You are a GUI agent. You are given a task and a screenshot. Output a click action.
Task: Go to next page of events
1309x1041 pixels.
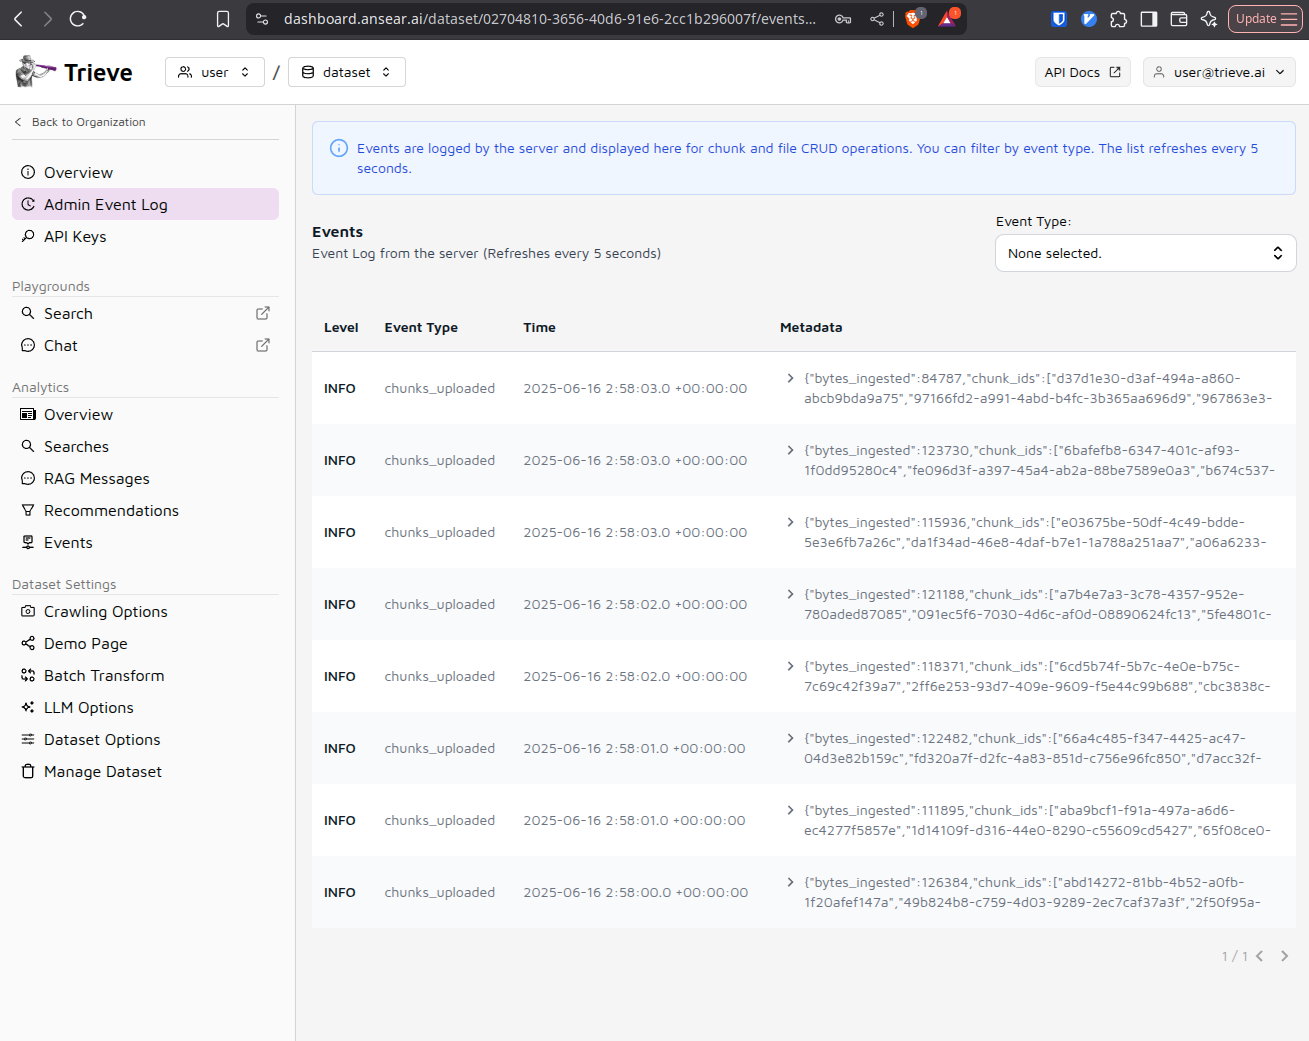1284,956
